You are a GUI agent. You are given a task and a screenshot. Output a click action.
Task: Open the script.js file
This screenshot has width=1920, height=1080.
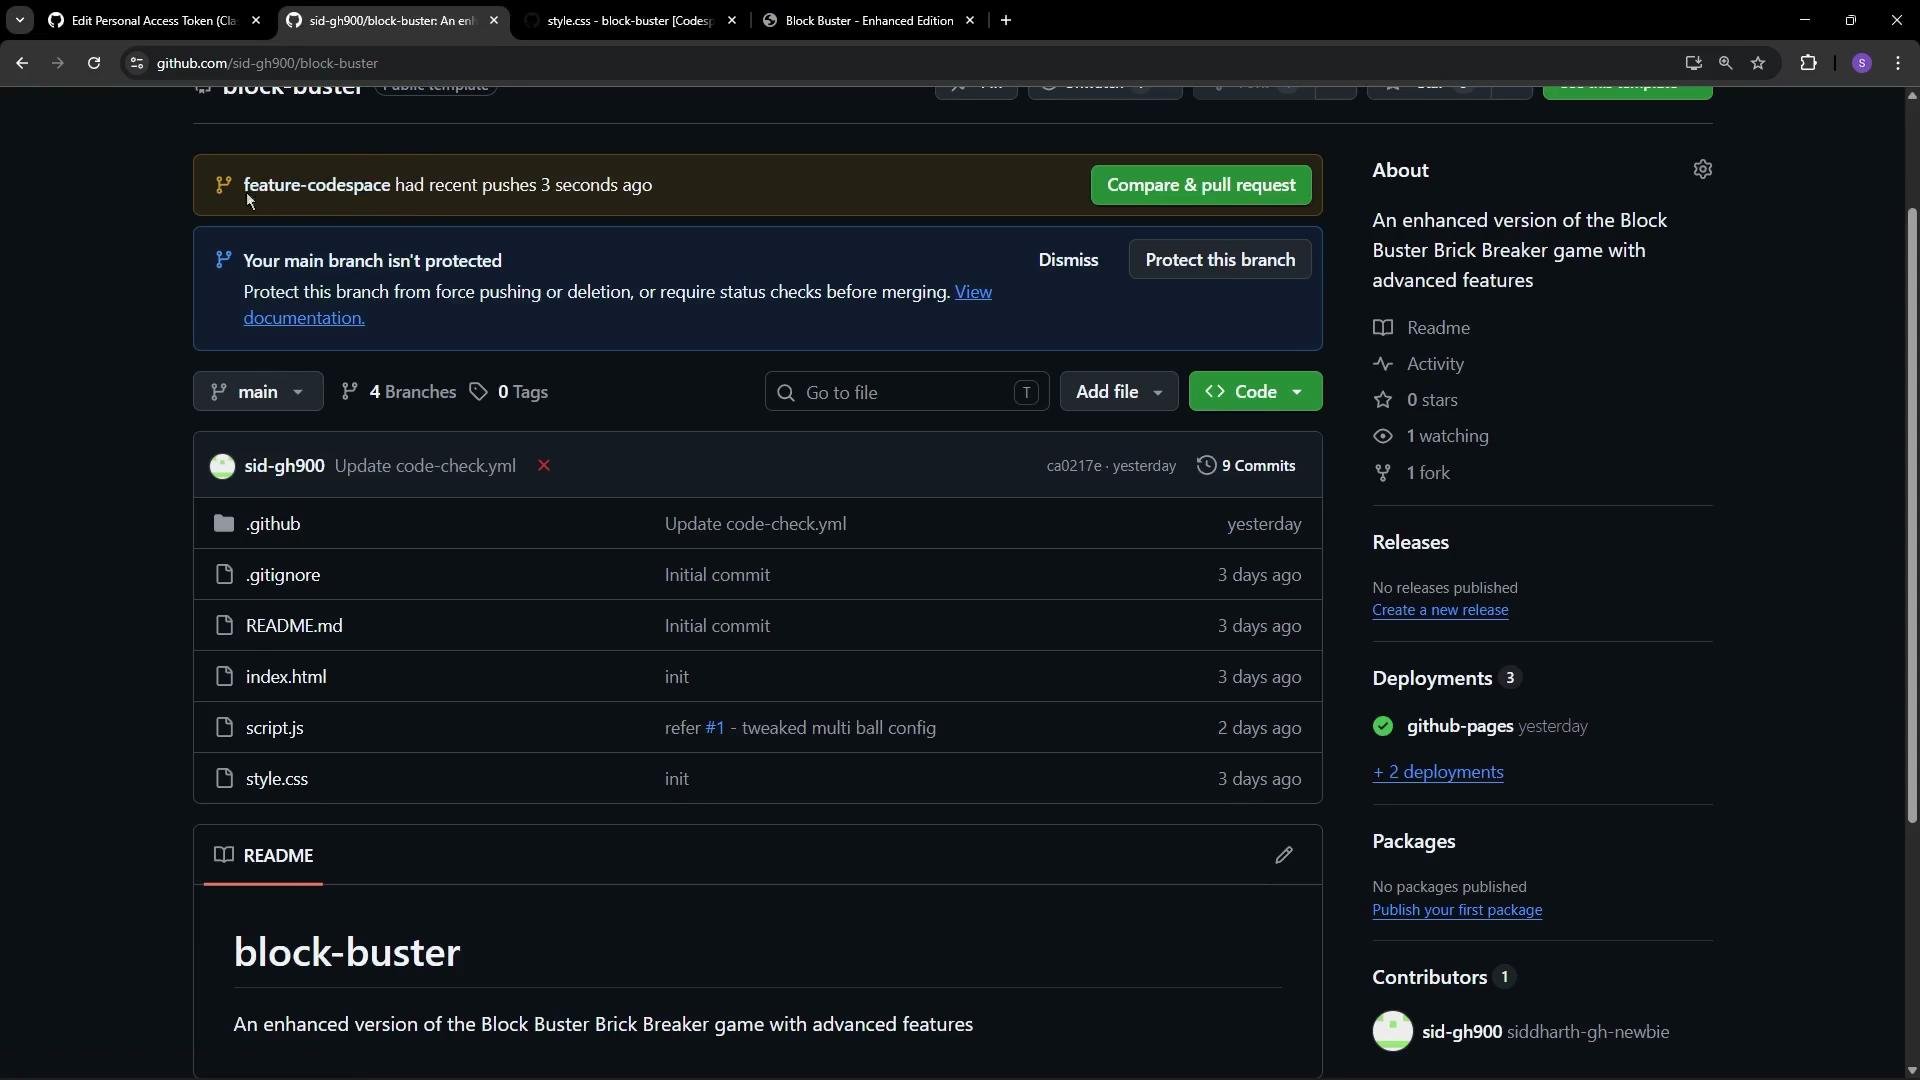tap(275, 728)
